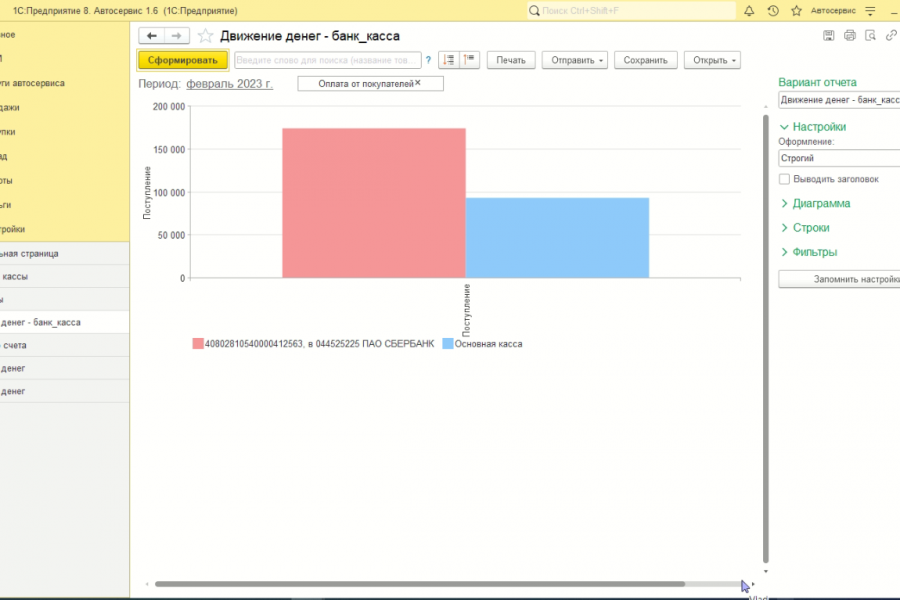Click the horizontal scrollbar thumb
The height and width of the screenshot is (600, 900).
point(420,584)
